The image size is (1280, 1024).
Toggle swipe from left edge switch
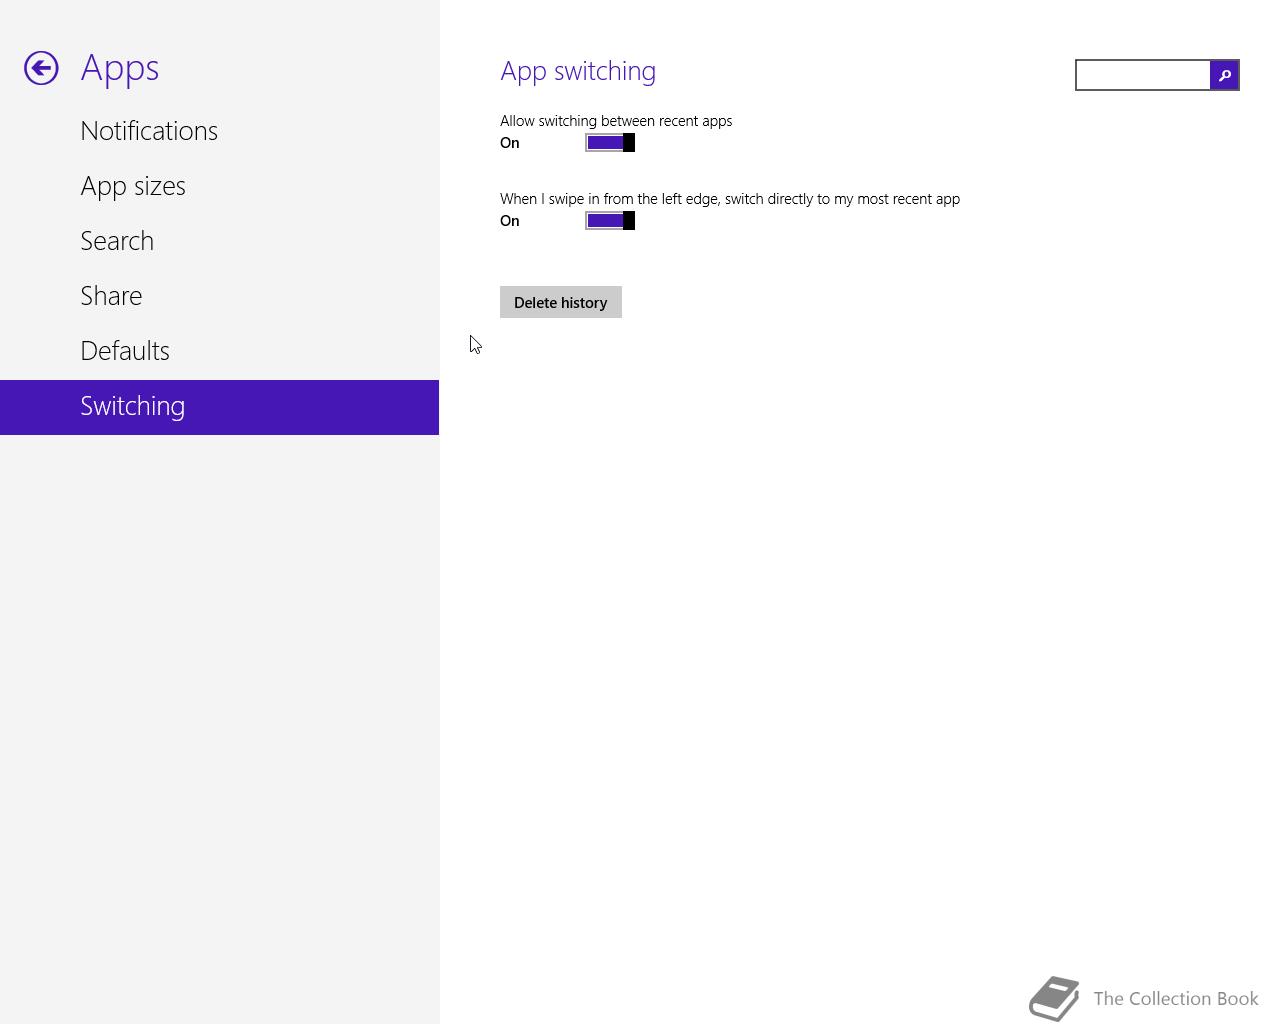click(610, 221)
